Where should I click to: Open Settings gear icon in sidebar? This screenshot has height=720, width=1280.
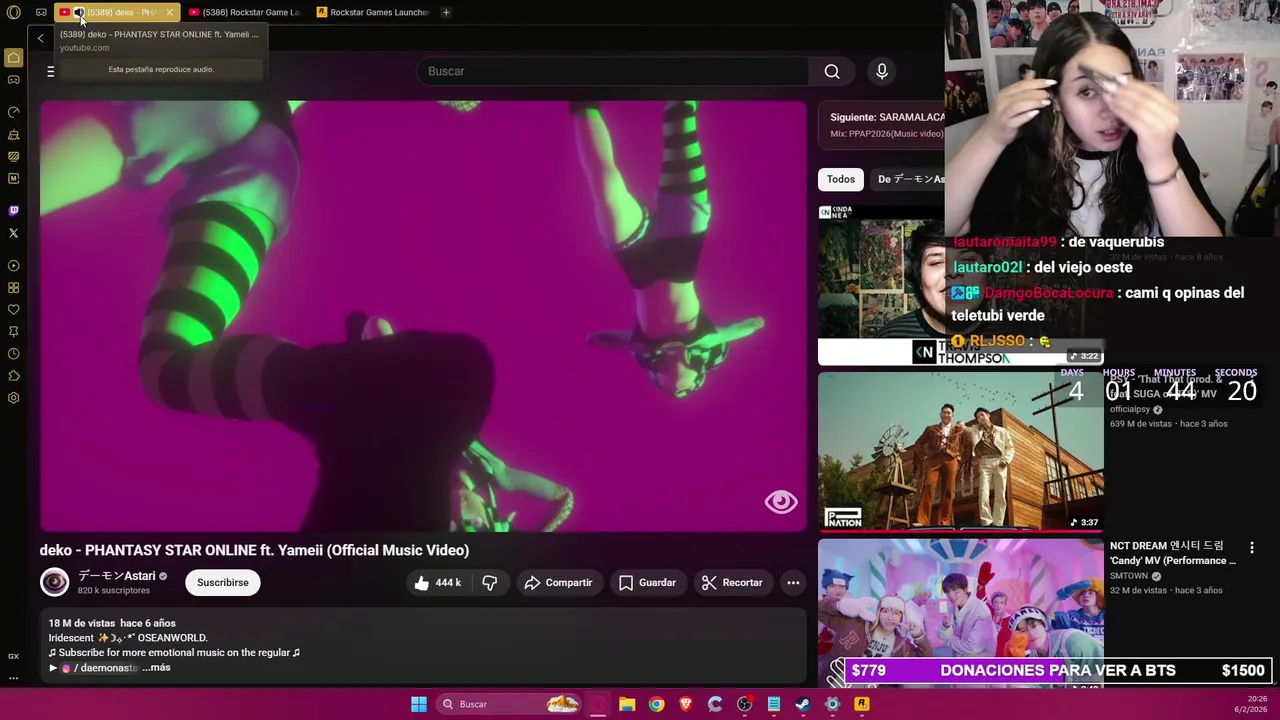(x=13, y=397)
